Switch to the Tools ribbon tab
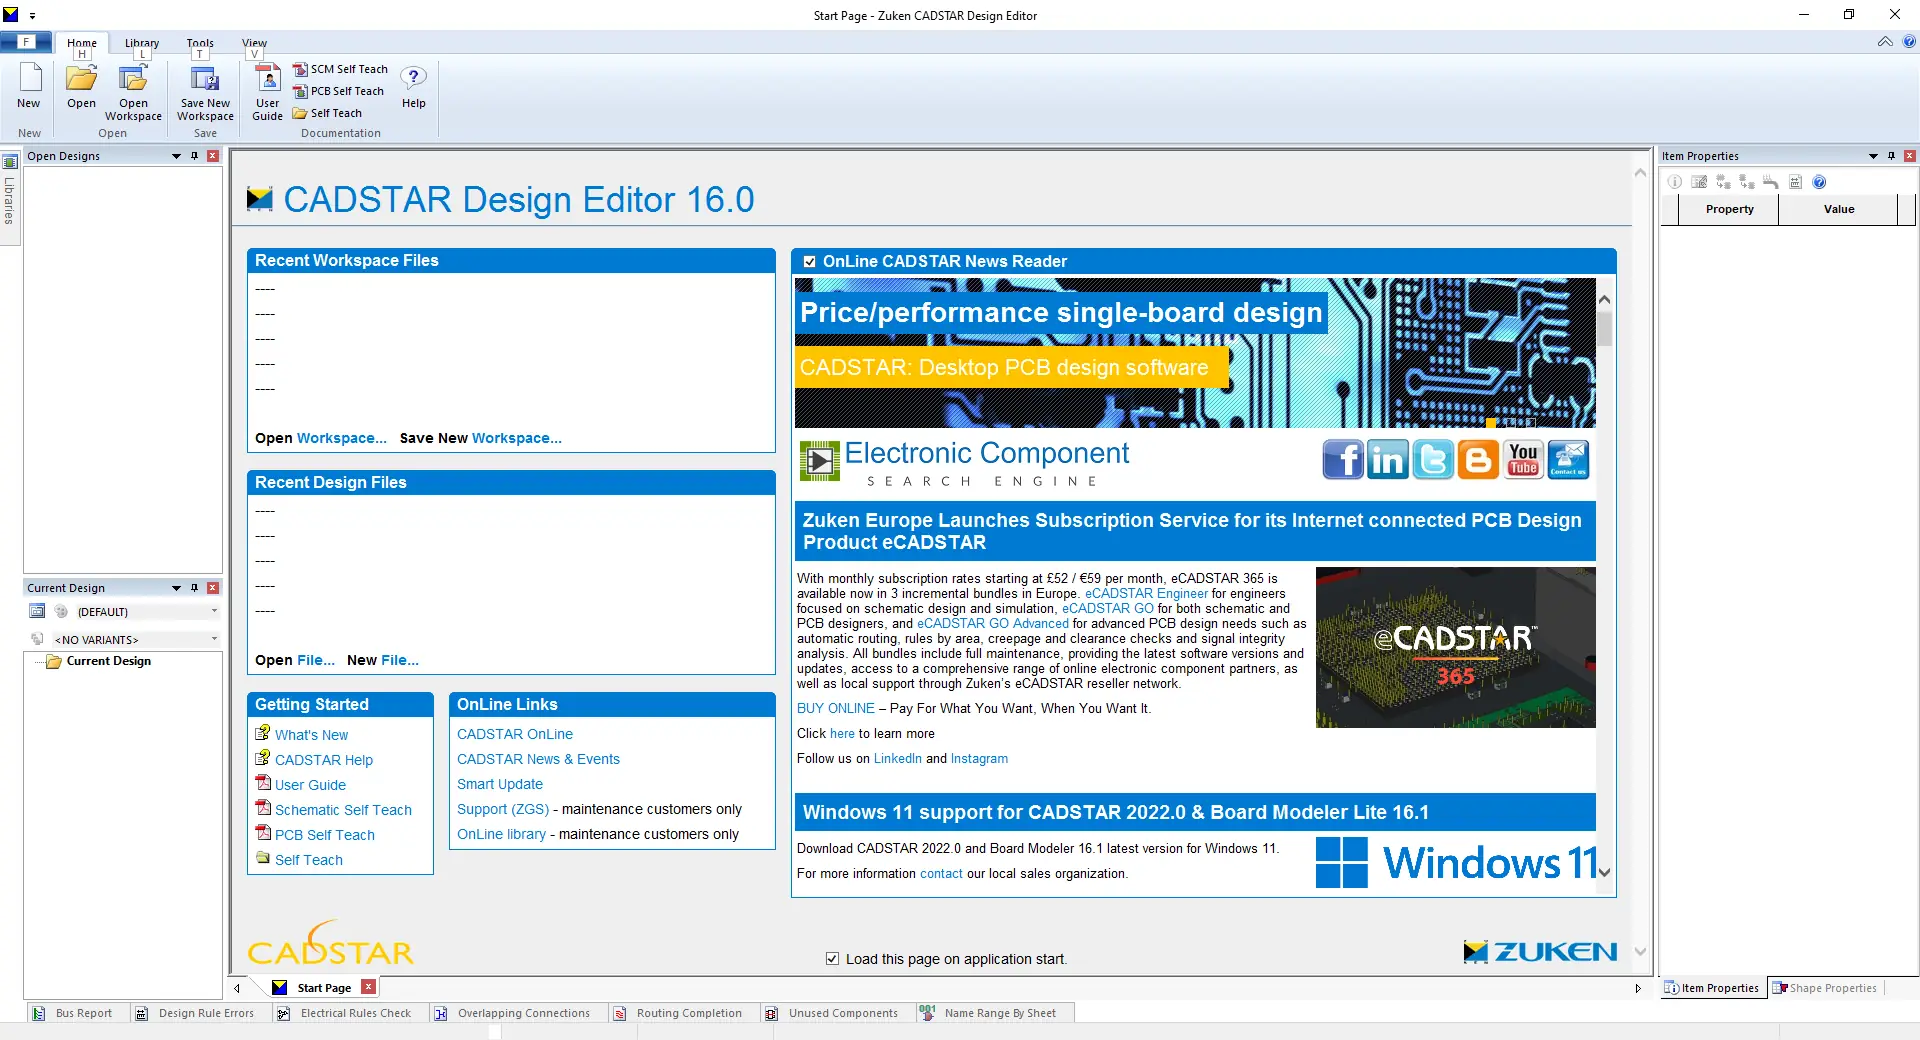This screenshot has height=1040, width=1920. click(x=200, y=43)
